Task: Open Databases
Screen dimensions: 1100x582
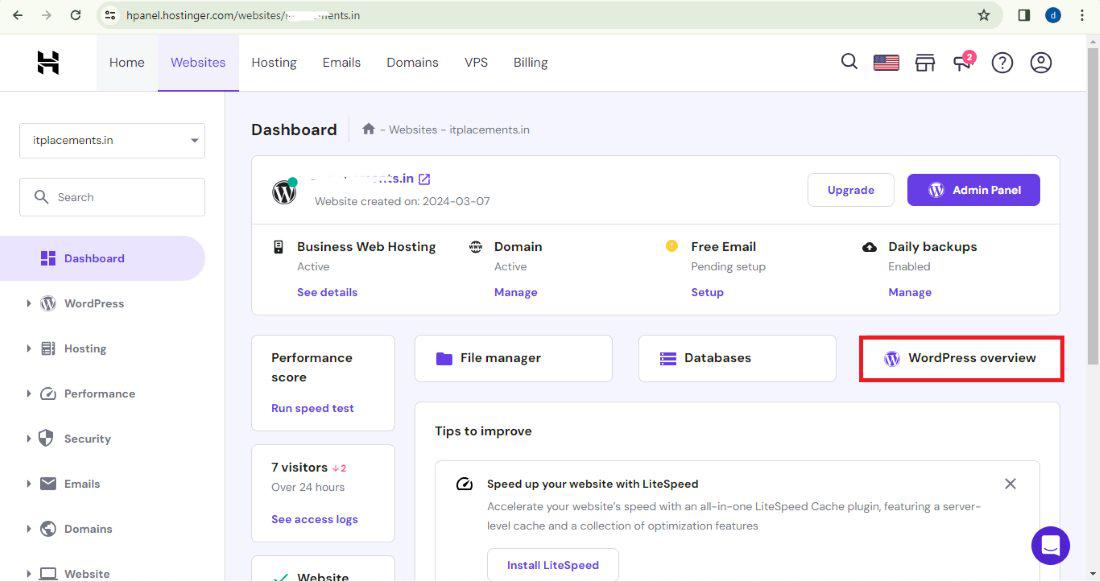Action: 737,358
